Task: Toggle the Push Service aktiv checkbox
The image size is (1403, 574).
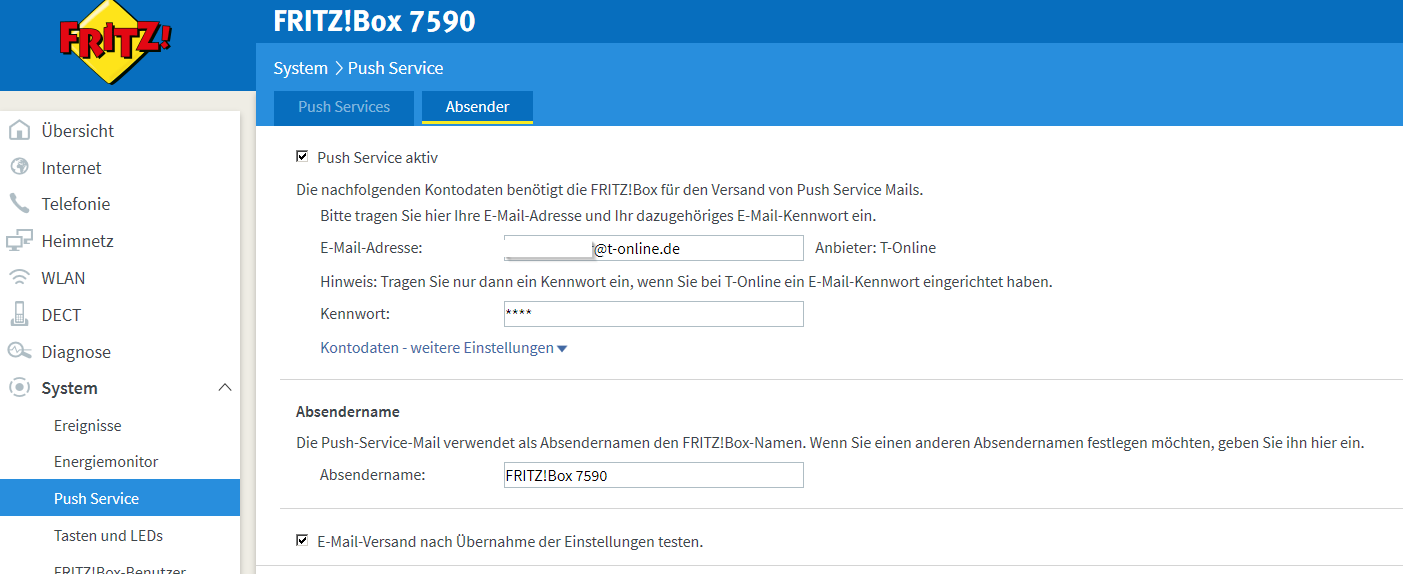Action: click(302, 157)
